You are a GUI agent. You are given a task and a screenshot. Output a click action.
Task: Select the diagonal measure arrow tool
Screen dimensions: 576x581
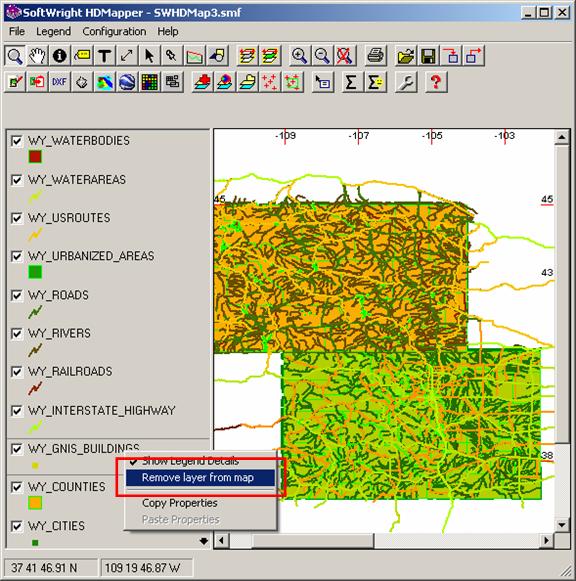[127, 56]
